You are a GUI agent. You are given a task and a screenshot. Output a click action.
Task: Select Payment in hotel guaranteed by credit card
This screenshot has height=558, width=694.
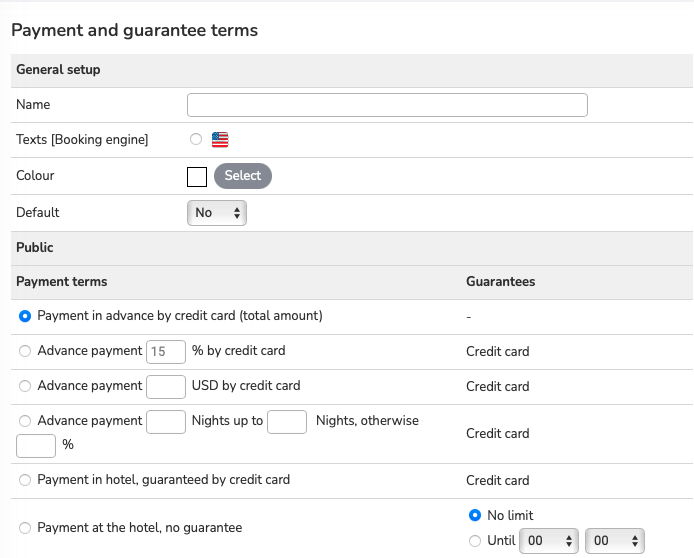25,480
